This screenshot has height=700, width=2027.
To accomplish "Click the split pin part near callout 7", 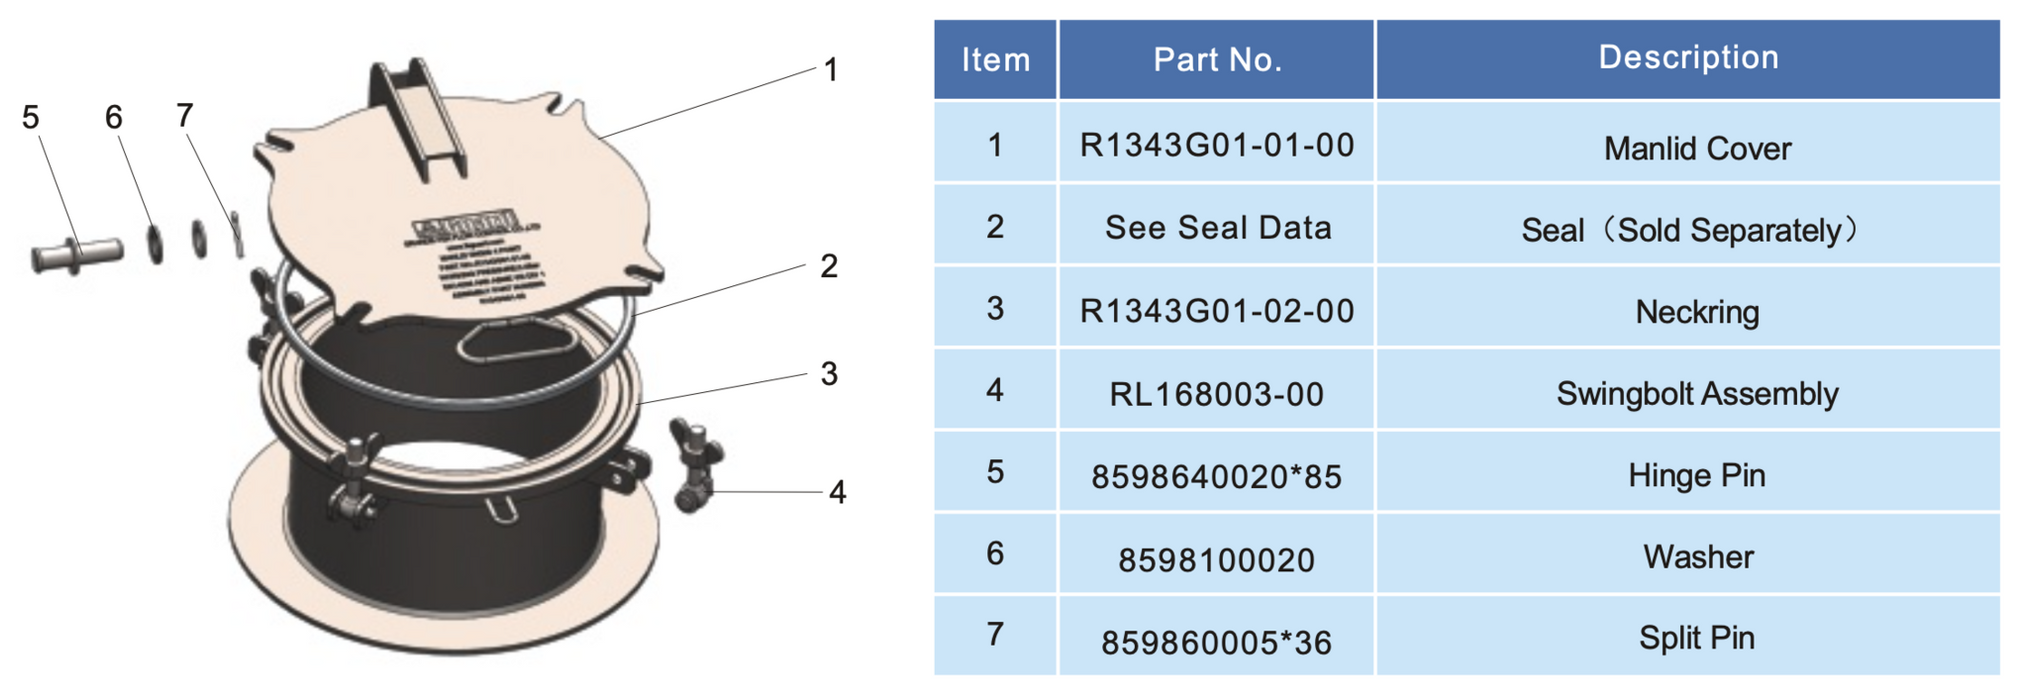I will (237, 234).
